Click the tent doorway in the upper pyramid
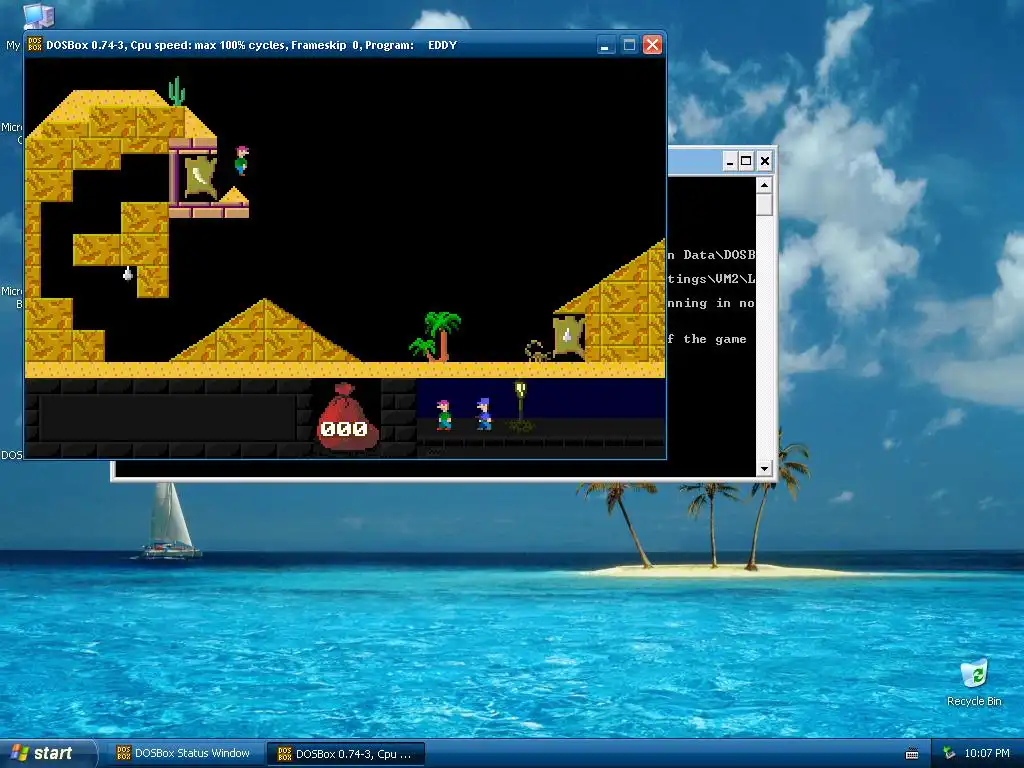The height and width of the screenshot is (768, 1024). click(200, 178)
